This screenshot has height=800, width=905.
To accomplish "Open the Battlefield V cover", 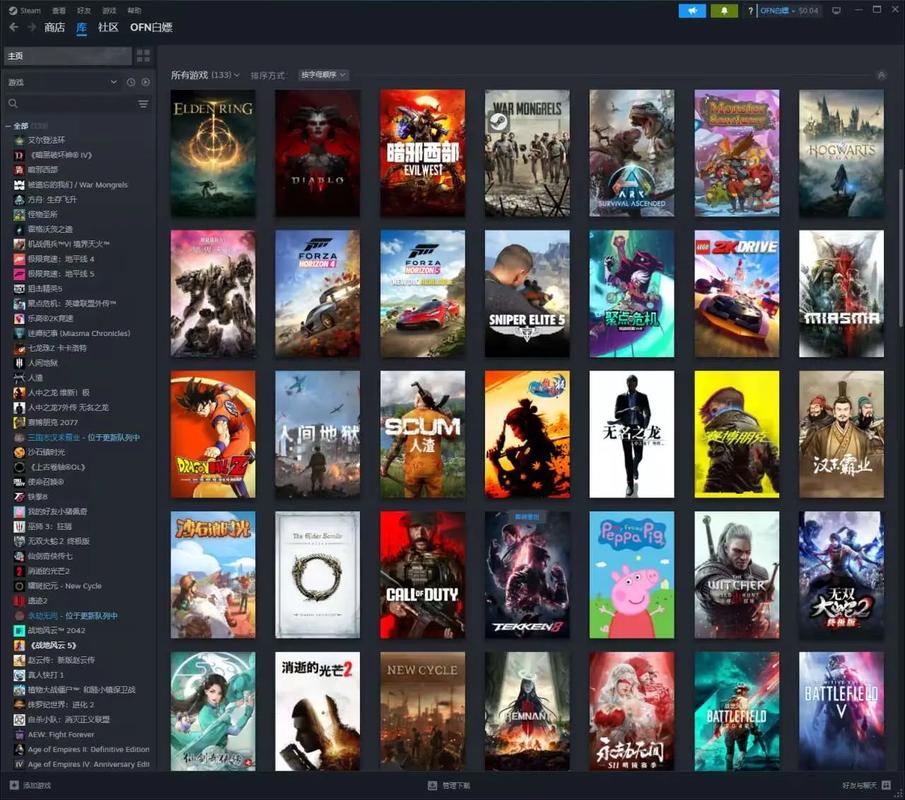I will coord(841,711).
